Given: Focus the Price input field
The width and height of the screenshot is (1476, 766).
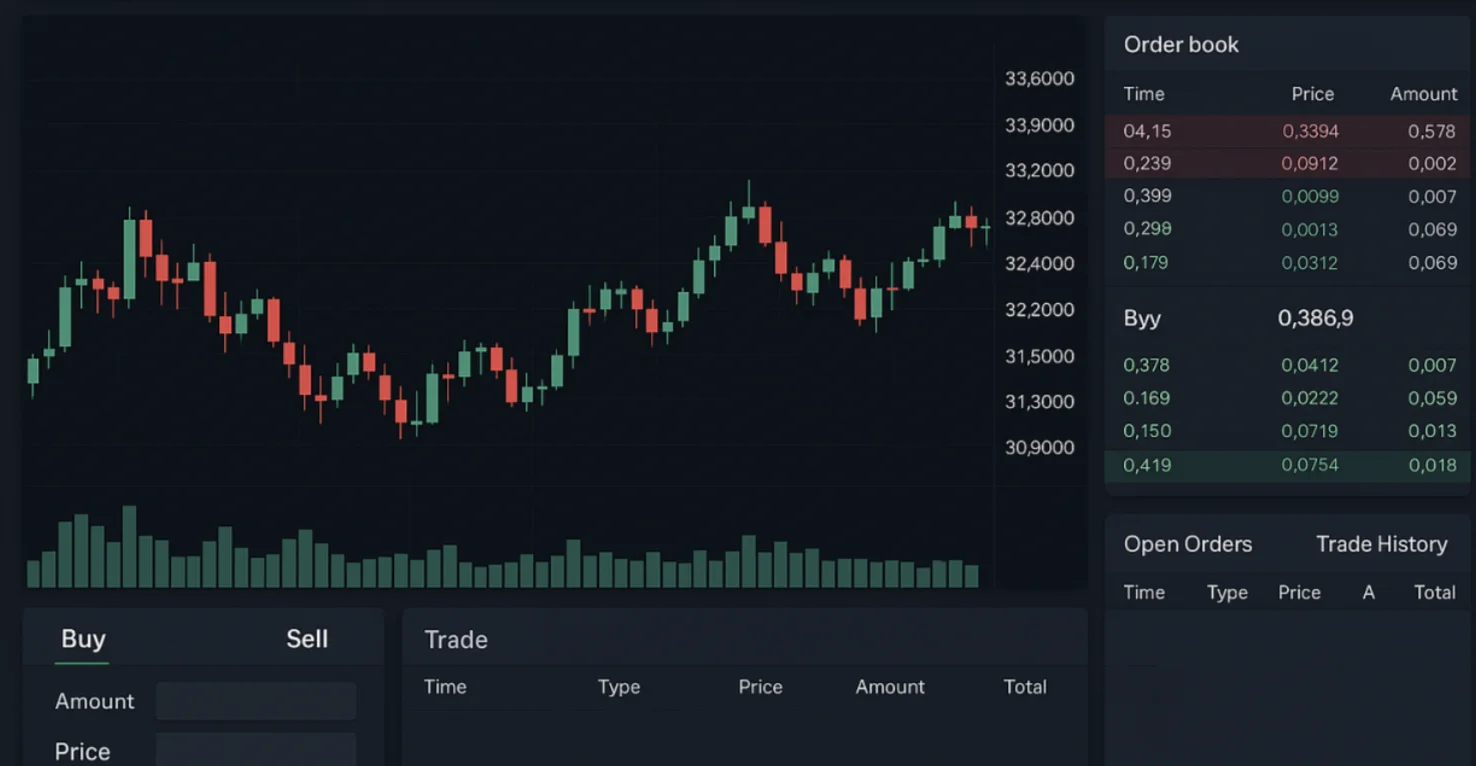Looking at the screenshot, I should [256, 750].
